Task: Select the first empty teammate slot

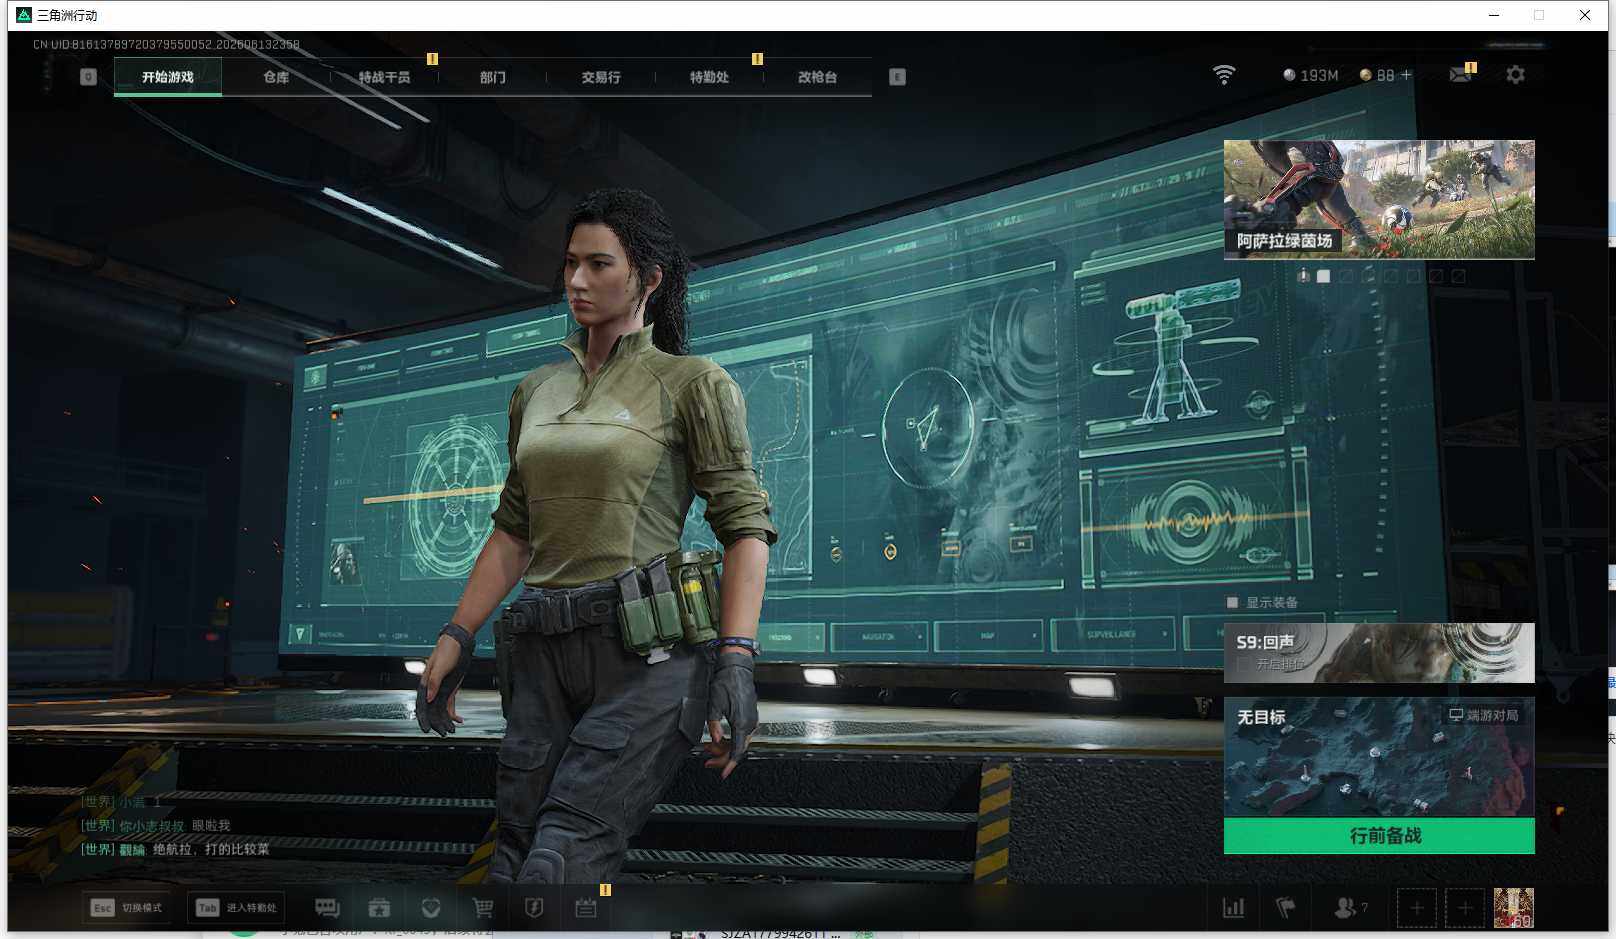Action: (x=1417, y=908)
